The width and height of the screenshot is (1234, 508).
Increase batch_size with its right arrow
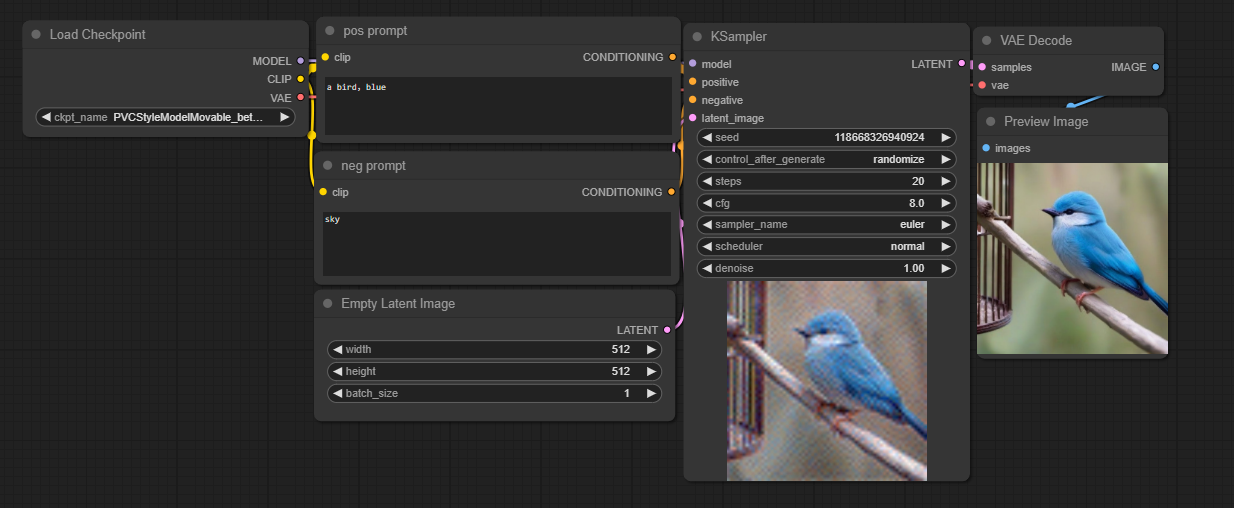651,393
